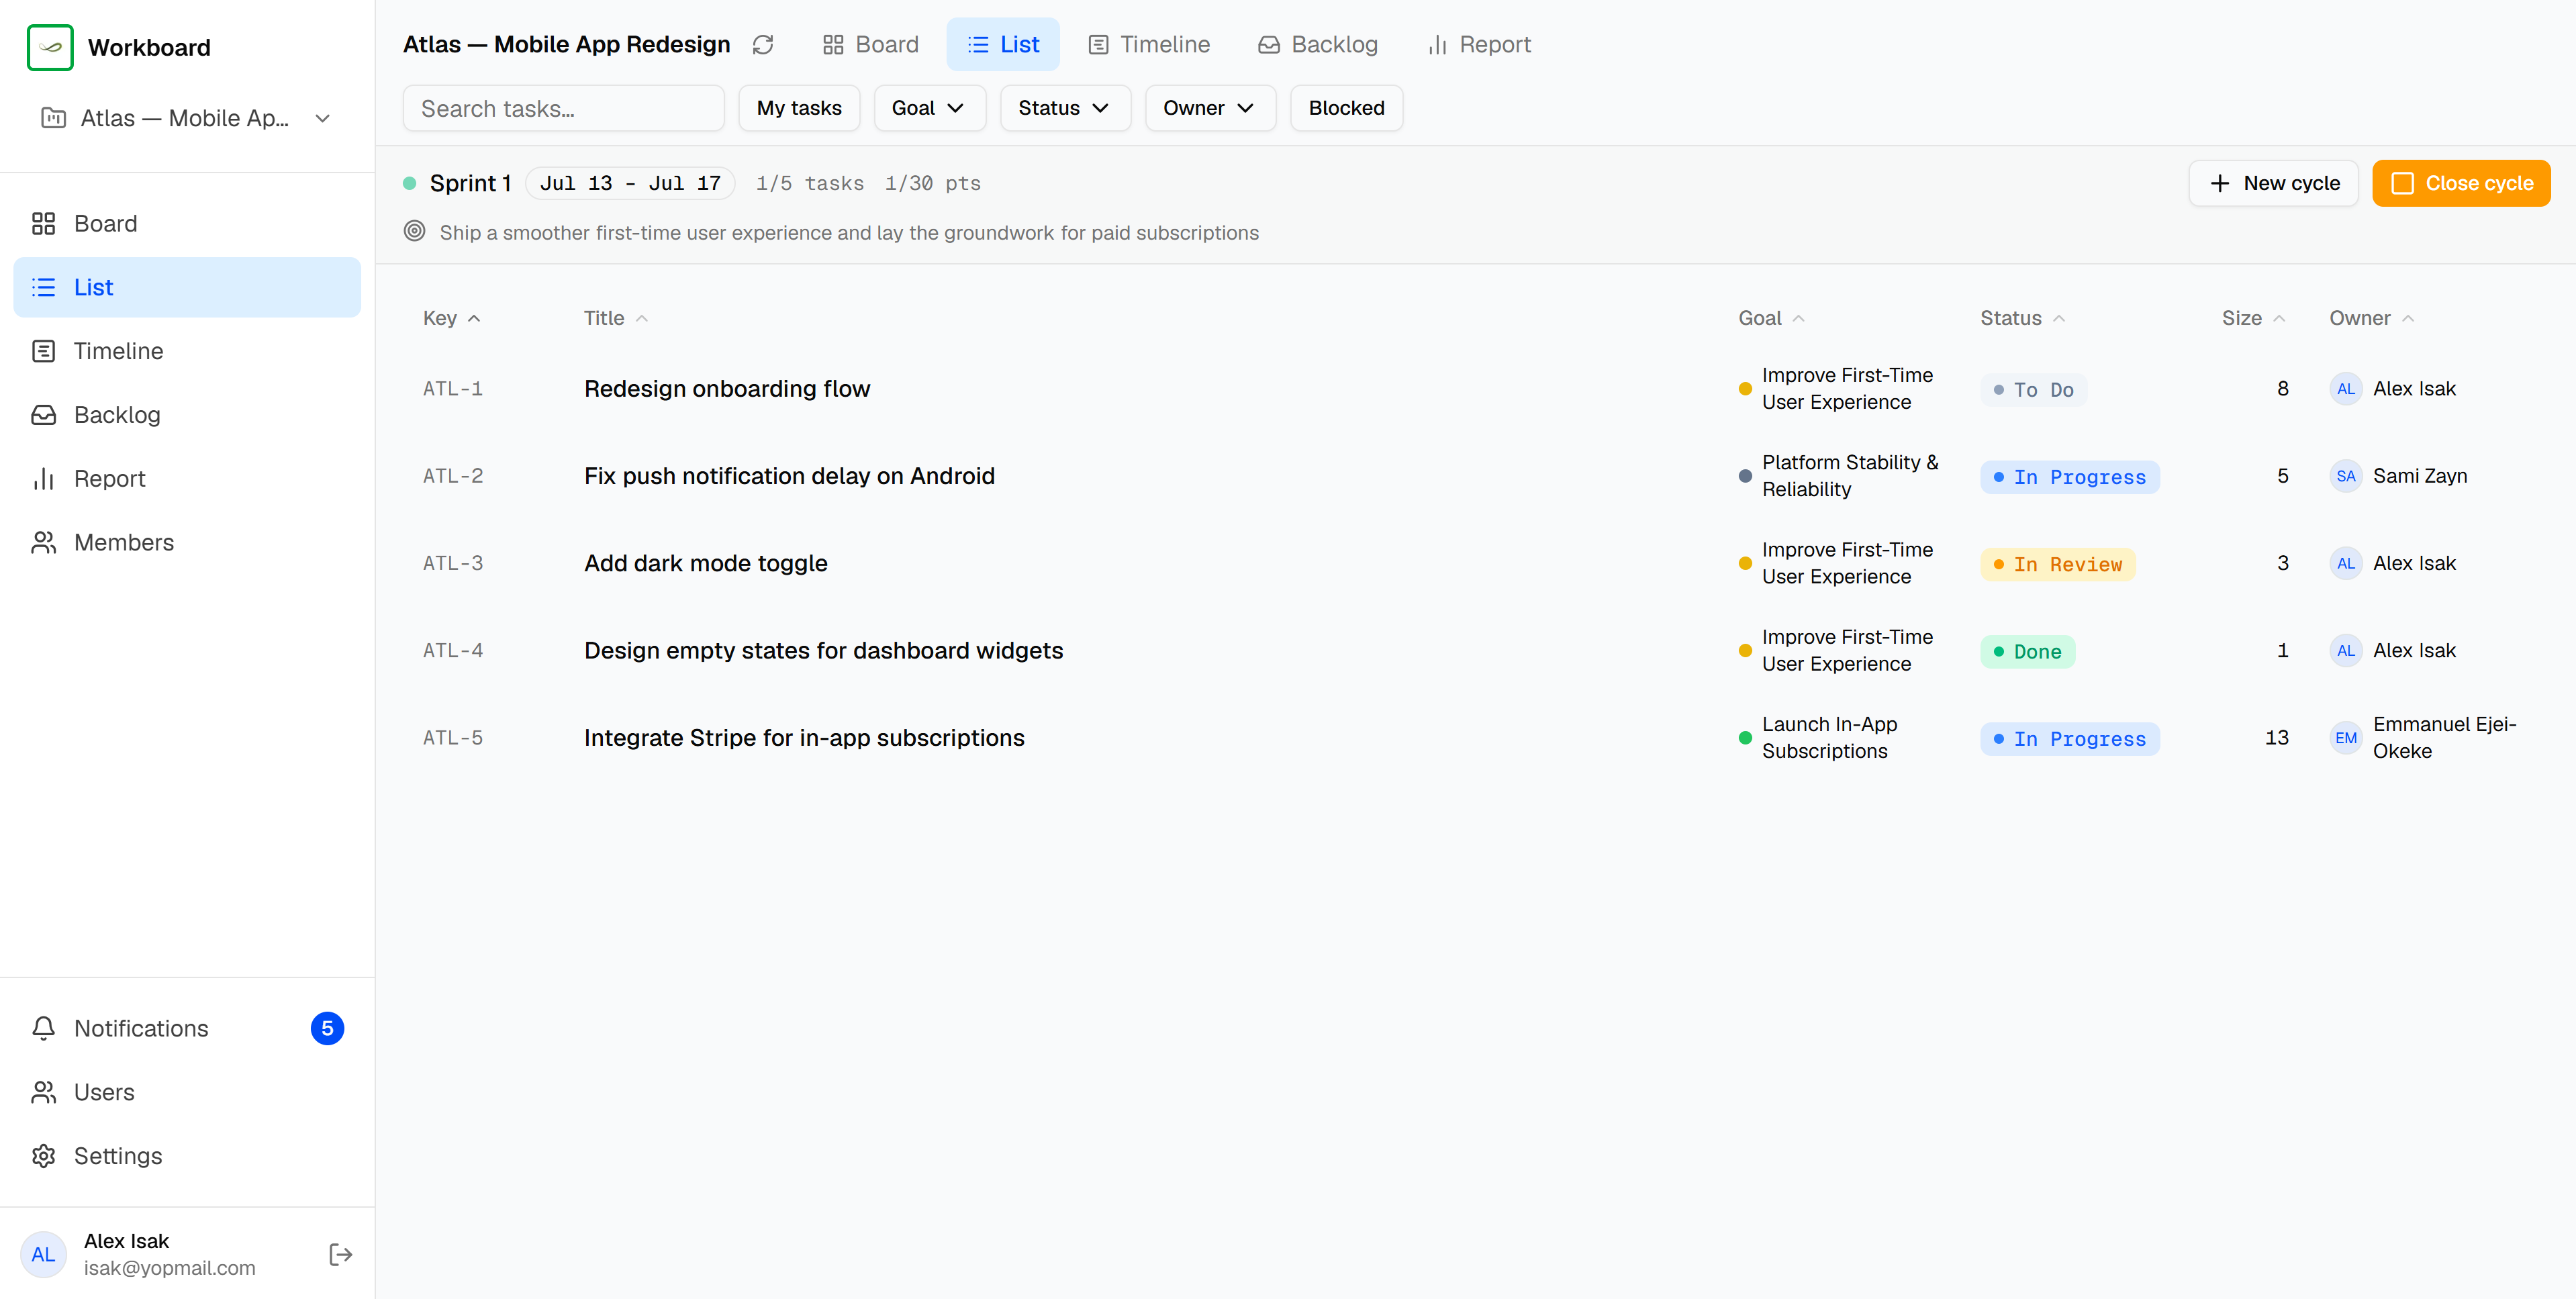Click the sidebar Report bar-chart icon

(43, 479)
